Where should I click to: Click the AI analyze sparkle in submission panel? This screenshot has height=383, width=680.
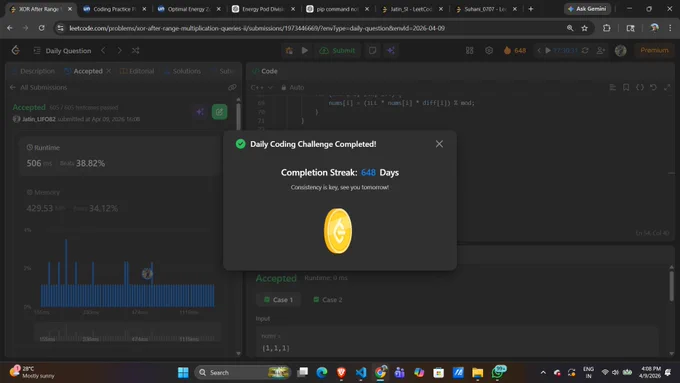tap(200, 112)
